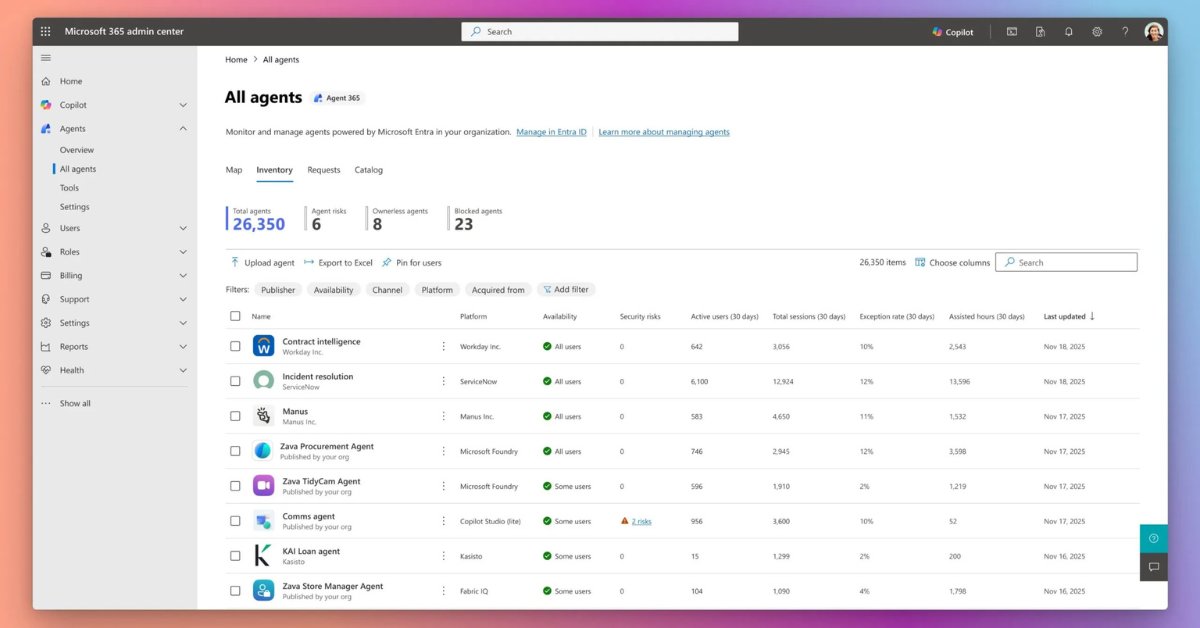Click the Zava Procurement Agent icon
This screenshot has height=628, width=1200.
[x=263, y=451]
